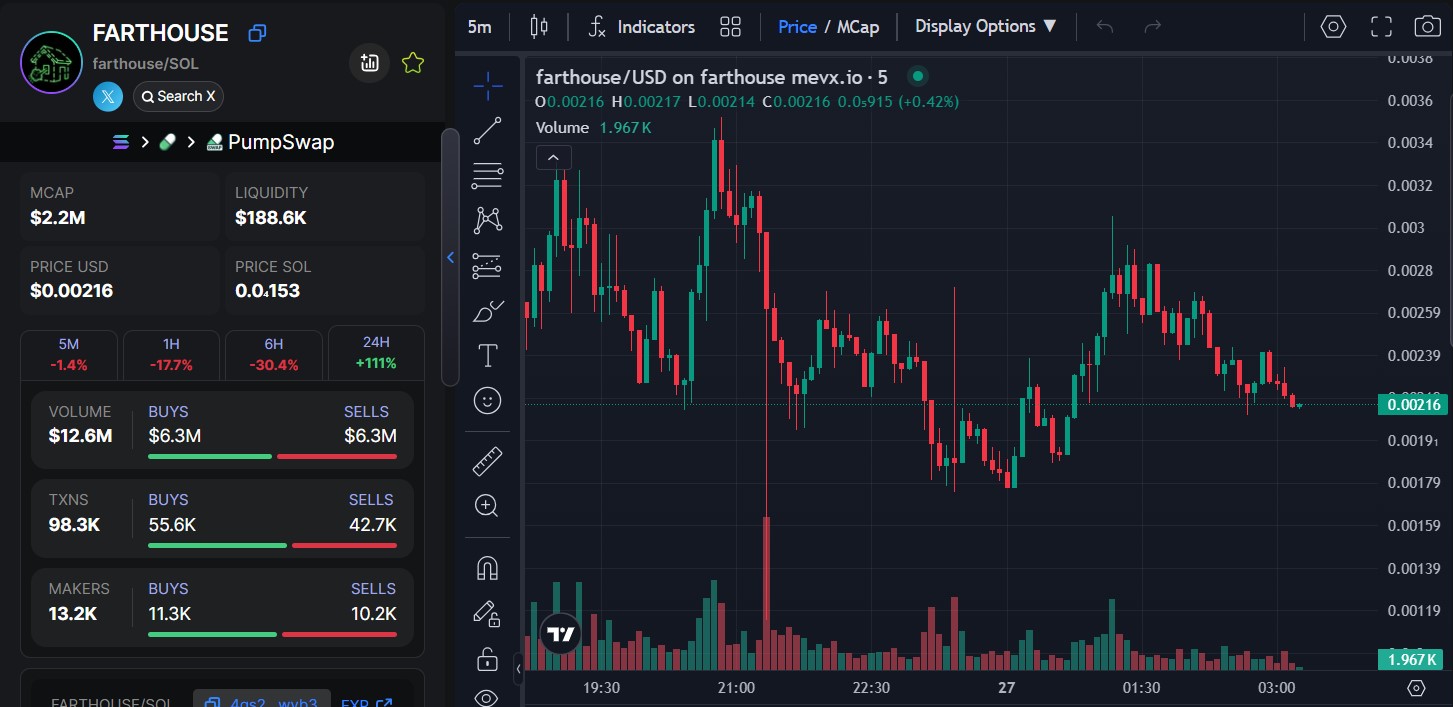Viewport: 1453px width, 707px height.
Task: Open the TradingView logo on the chart
Action: pos(561,634)
